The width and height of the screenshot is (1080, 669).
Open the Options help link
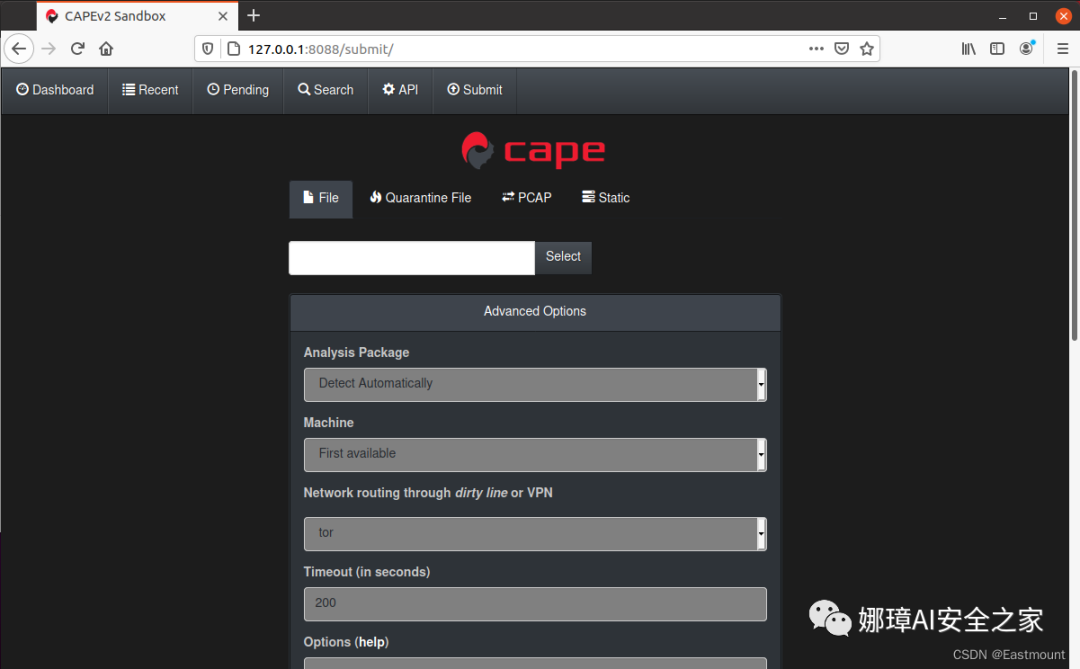coord(372,642)
